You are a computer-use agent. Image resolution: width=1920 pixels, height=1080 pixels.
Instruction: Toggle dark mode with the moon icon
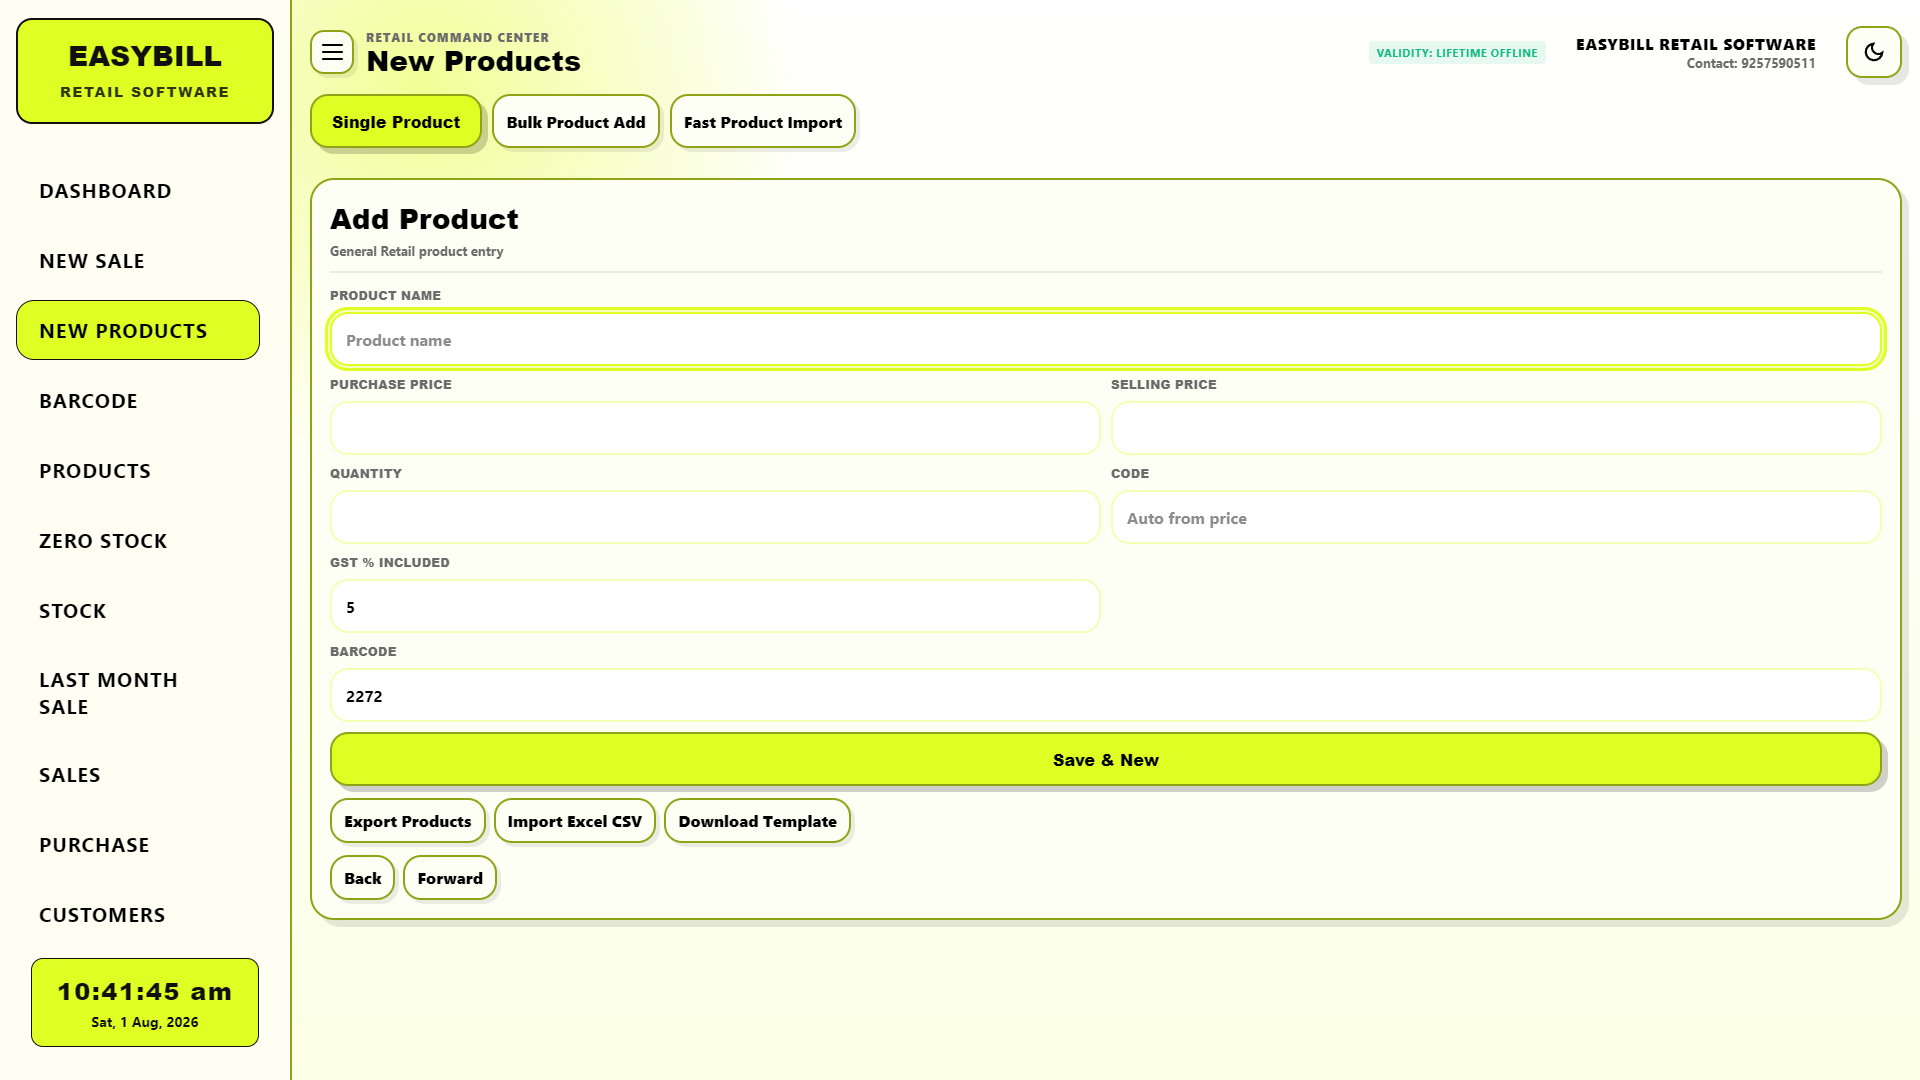1873,52
